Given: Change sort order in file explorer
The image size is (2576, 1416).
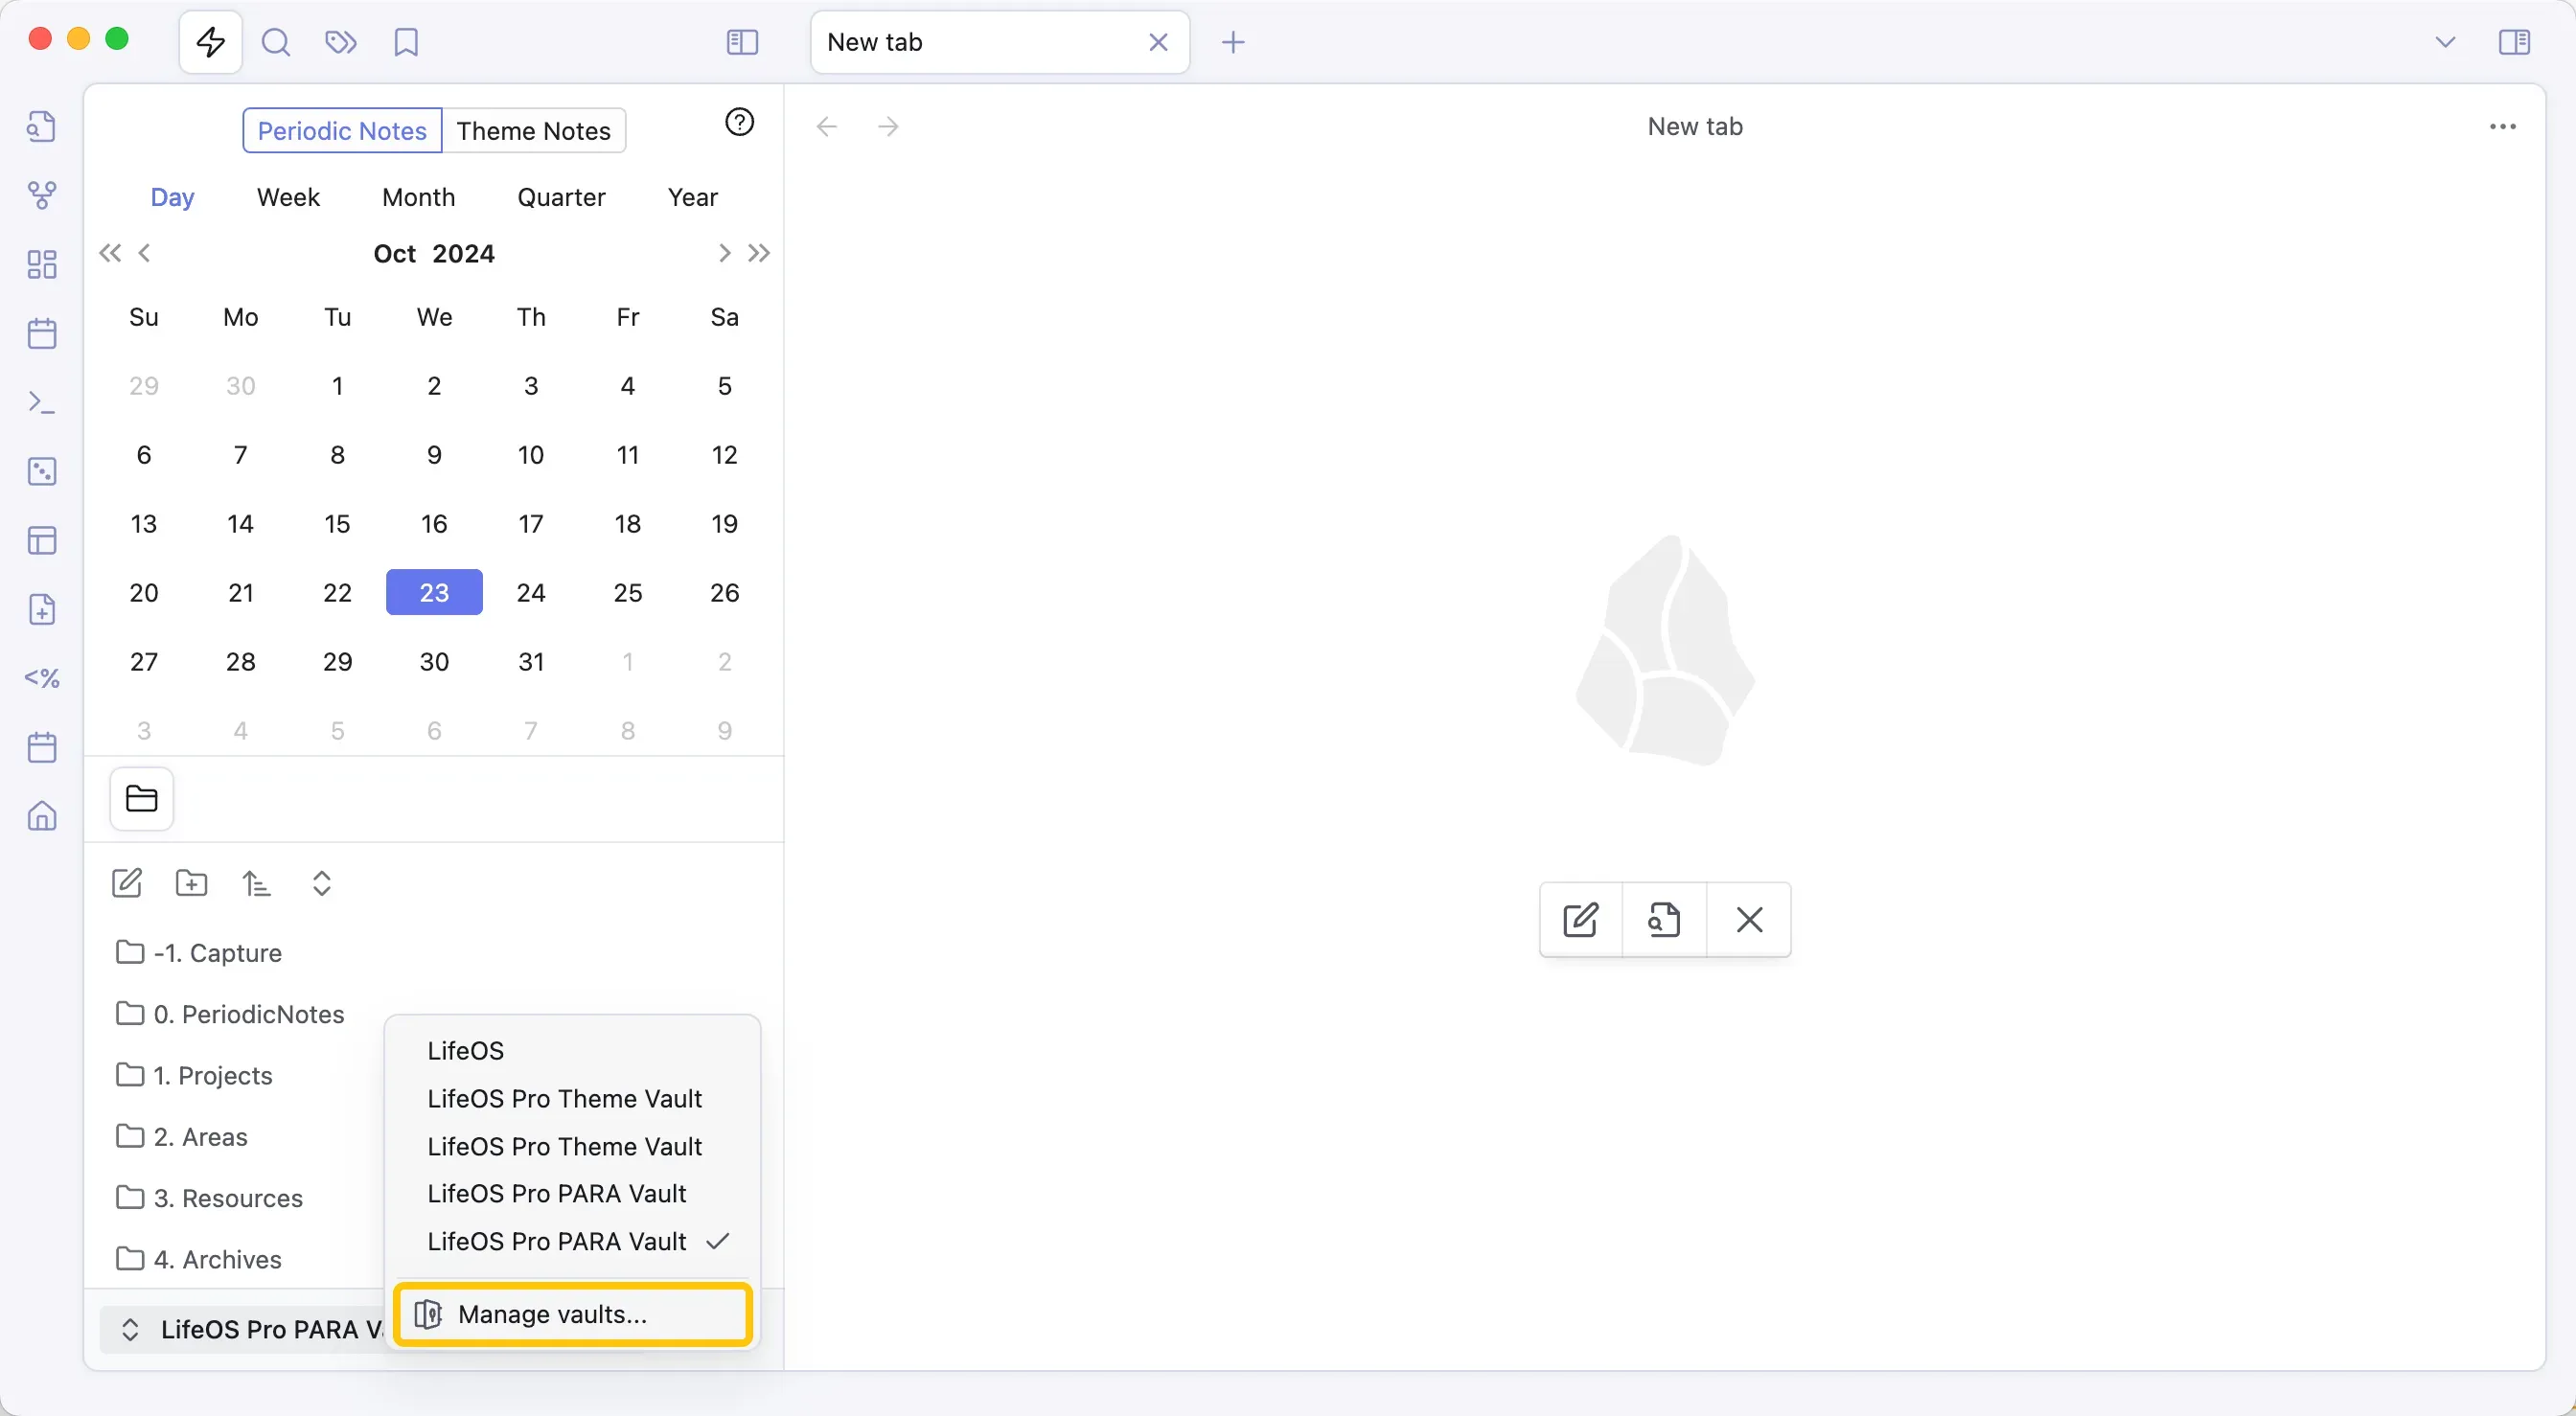Looking at the screenshot, I should pyautogui.click(x=256, y=883).
